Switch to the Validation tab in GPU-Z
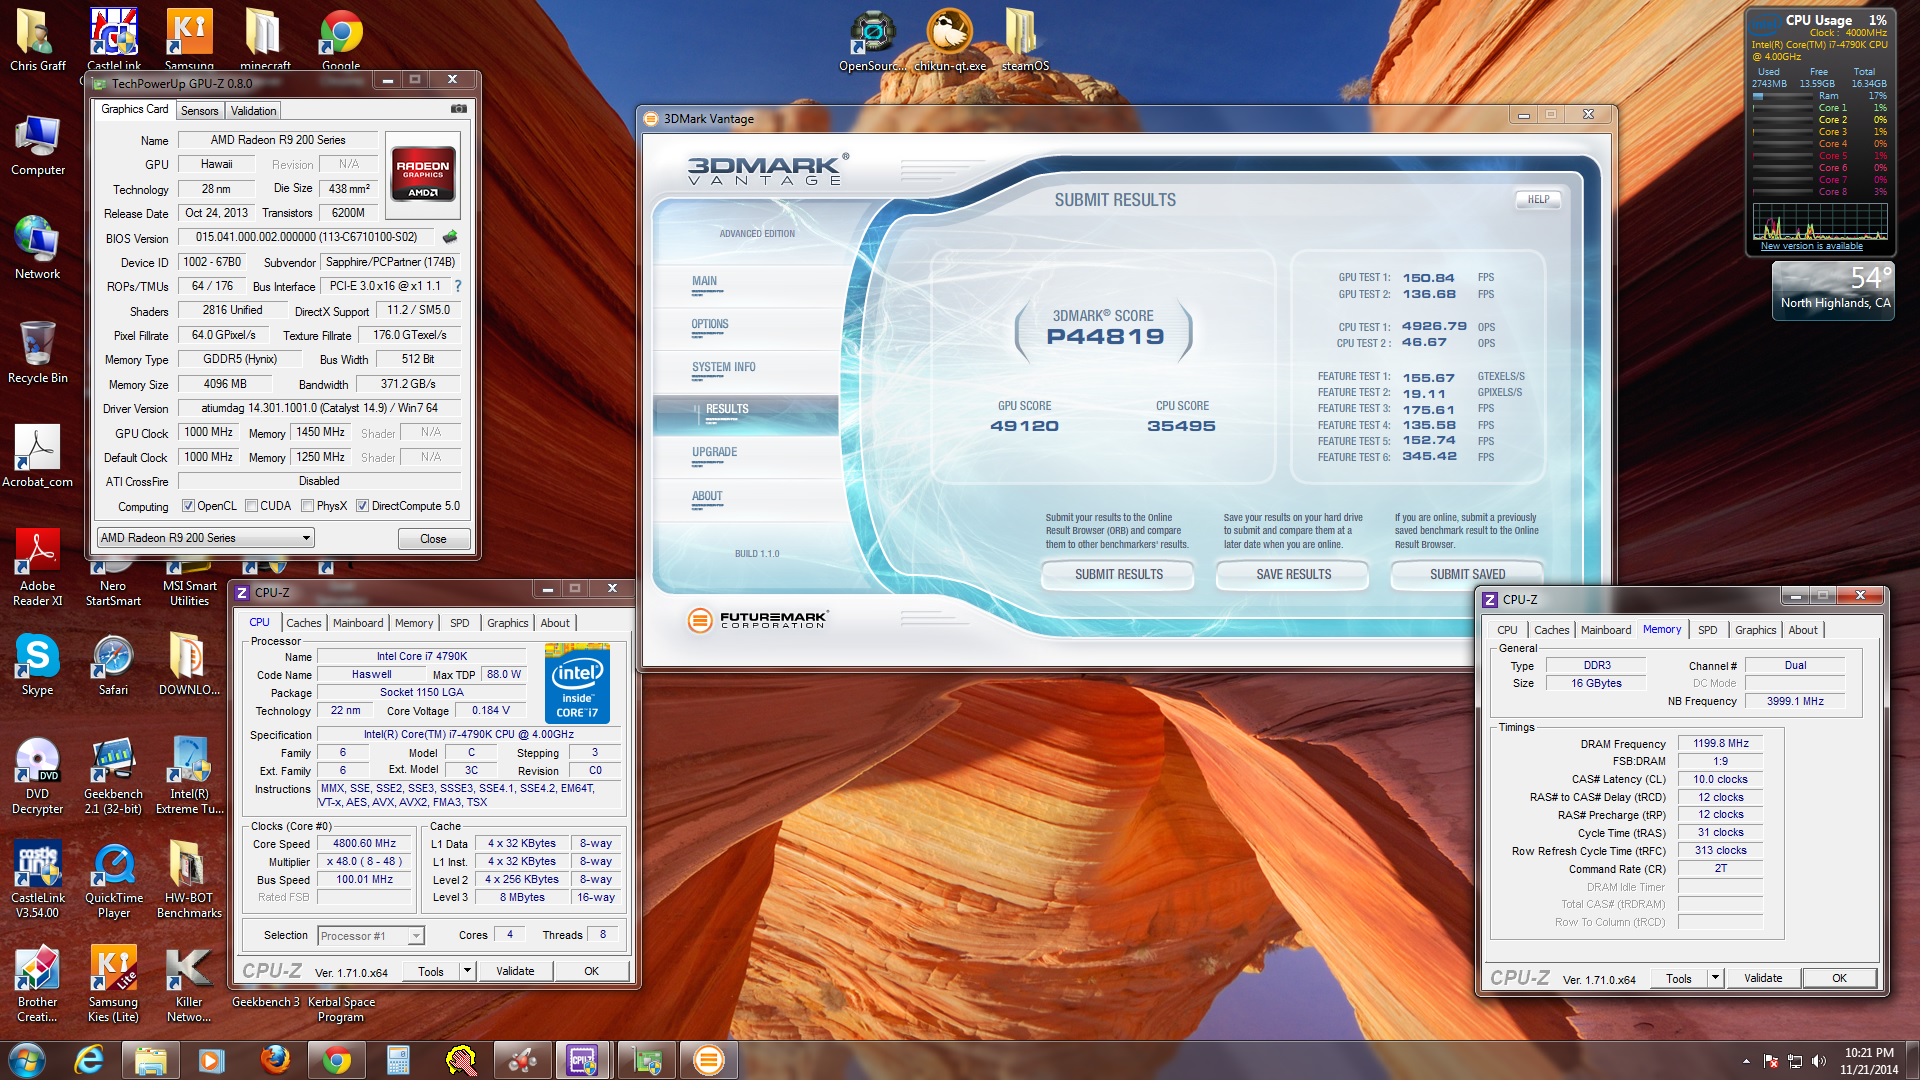 point(253,111)
